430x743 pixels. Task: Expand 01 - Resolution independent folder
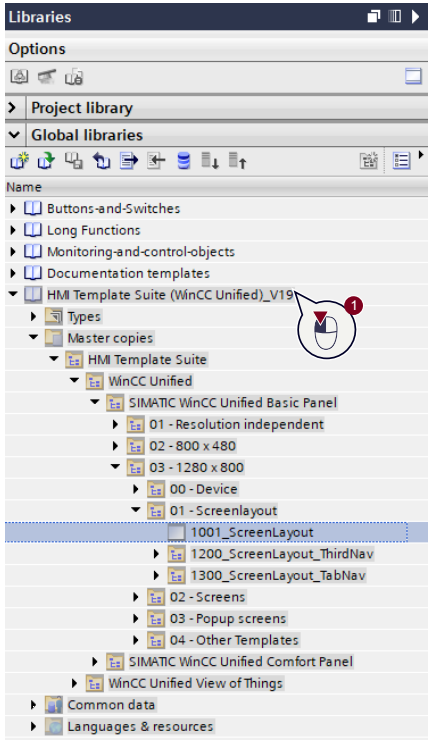(x=115, y=424)
